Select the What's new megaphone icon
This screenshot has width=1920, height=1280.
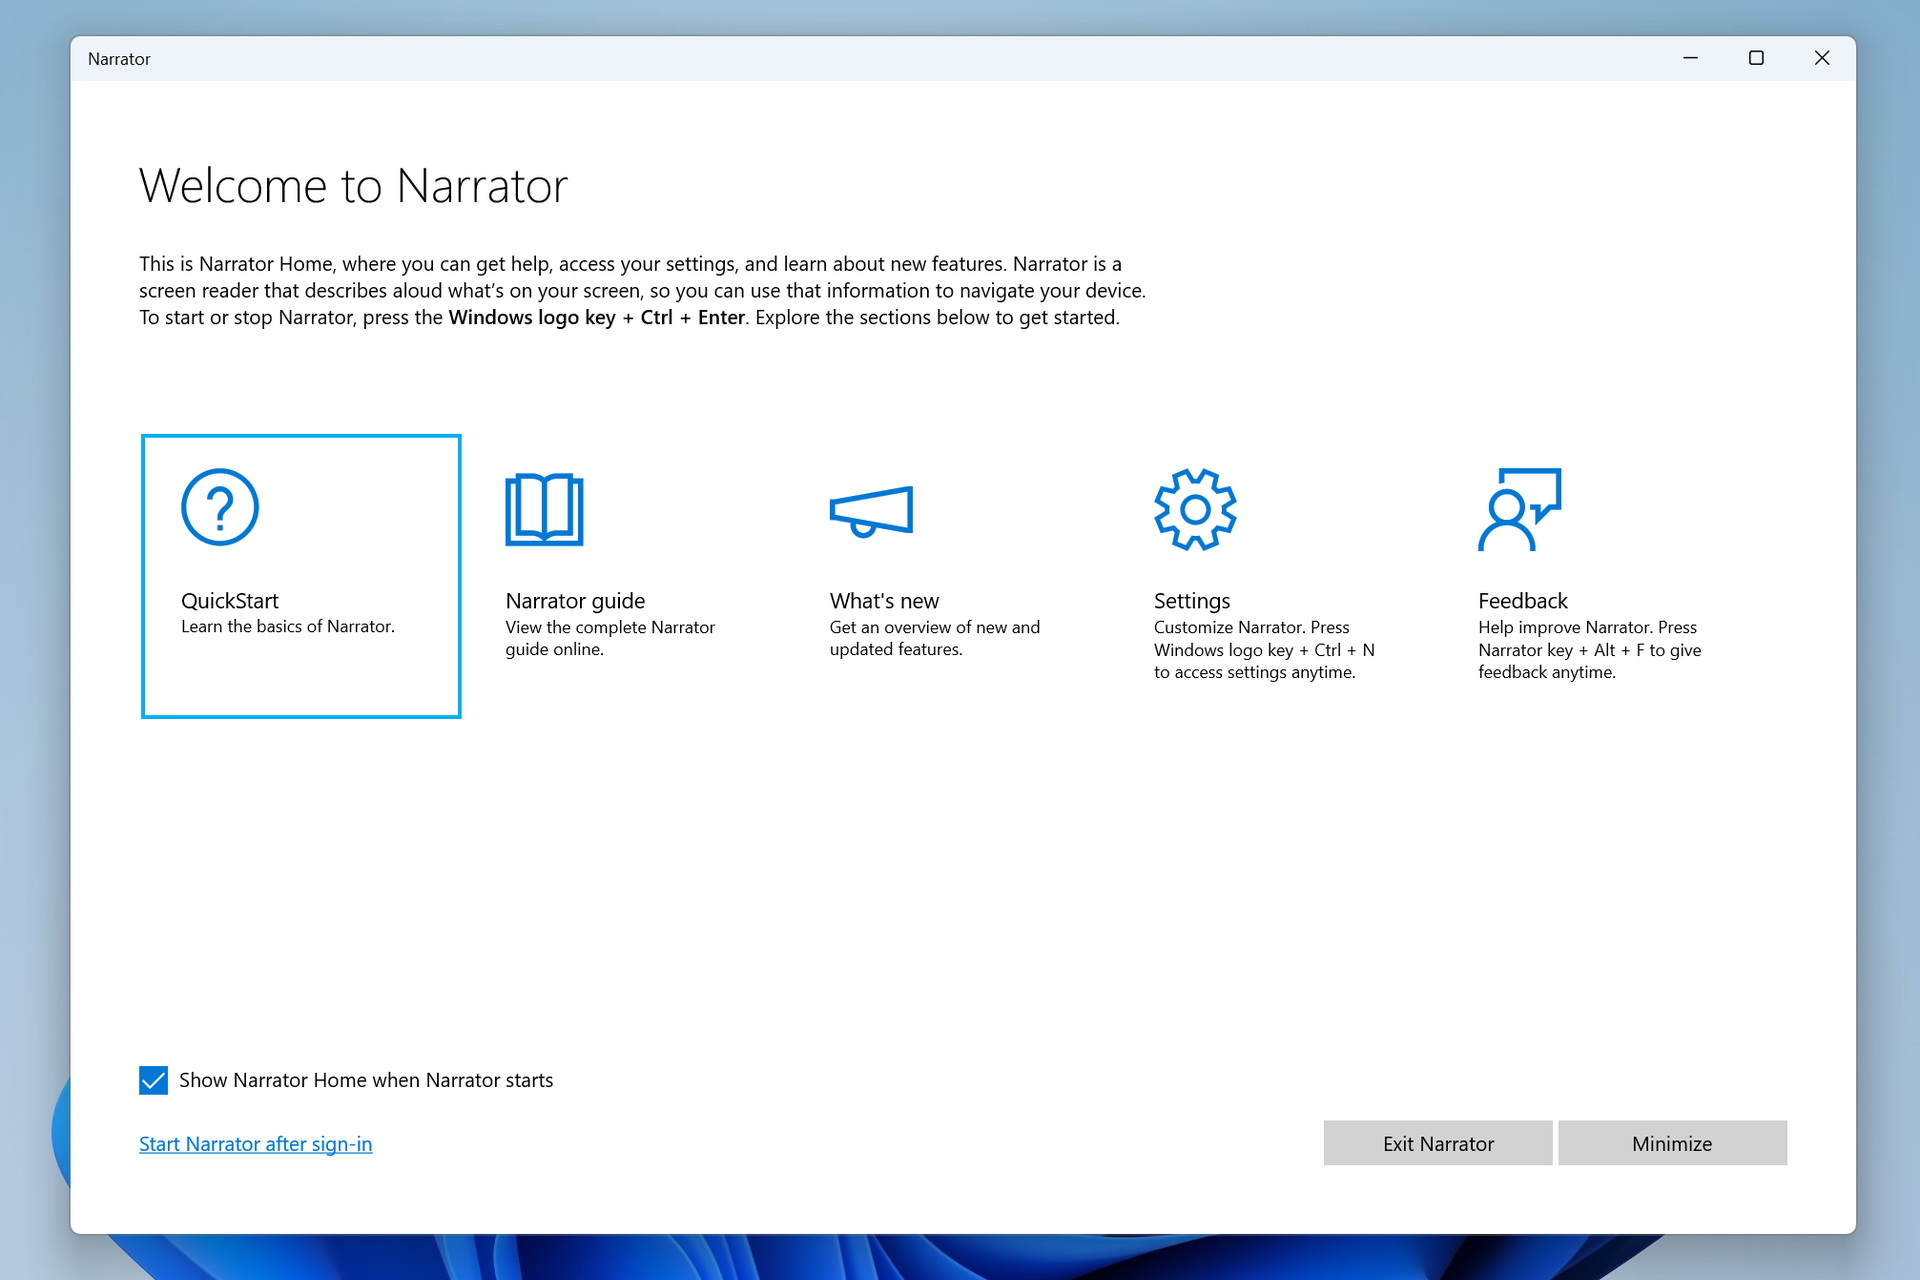870,510
